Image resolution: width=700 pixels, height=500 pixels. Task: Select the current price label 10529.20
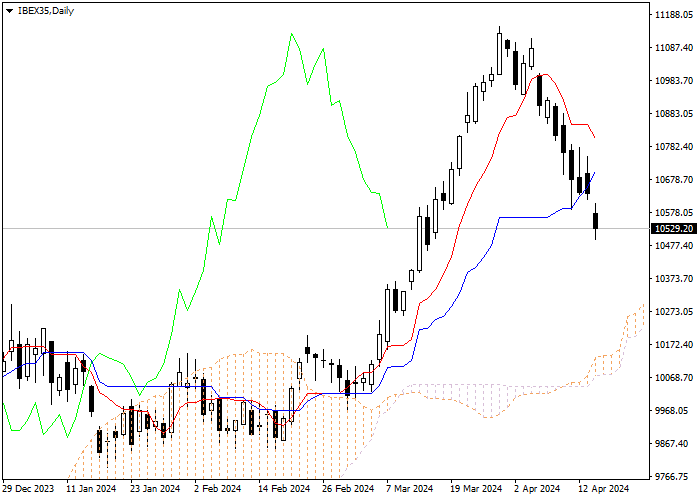(x=674, y=229)
